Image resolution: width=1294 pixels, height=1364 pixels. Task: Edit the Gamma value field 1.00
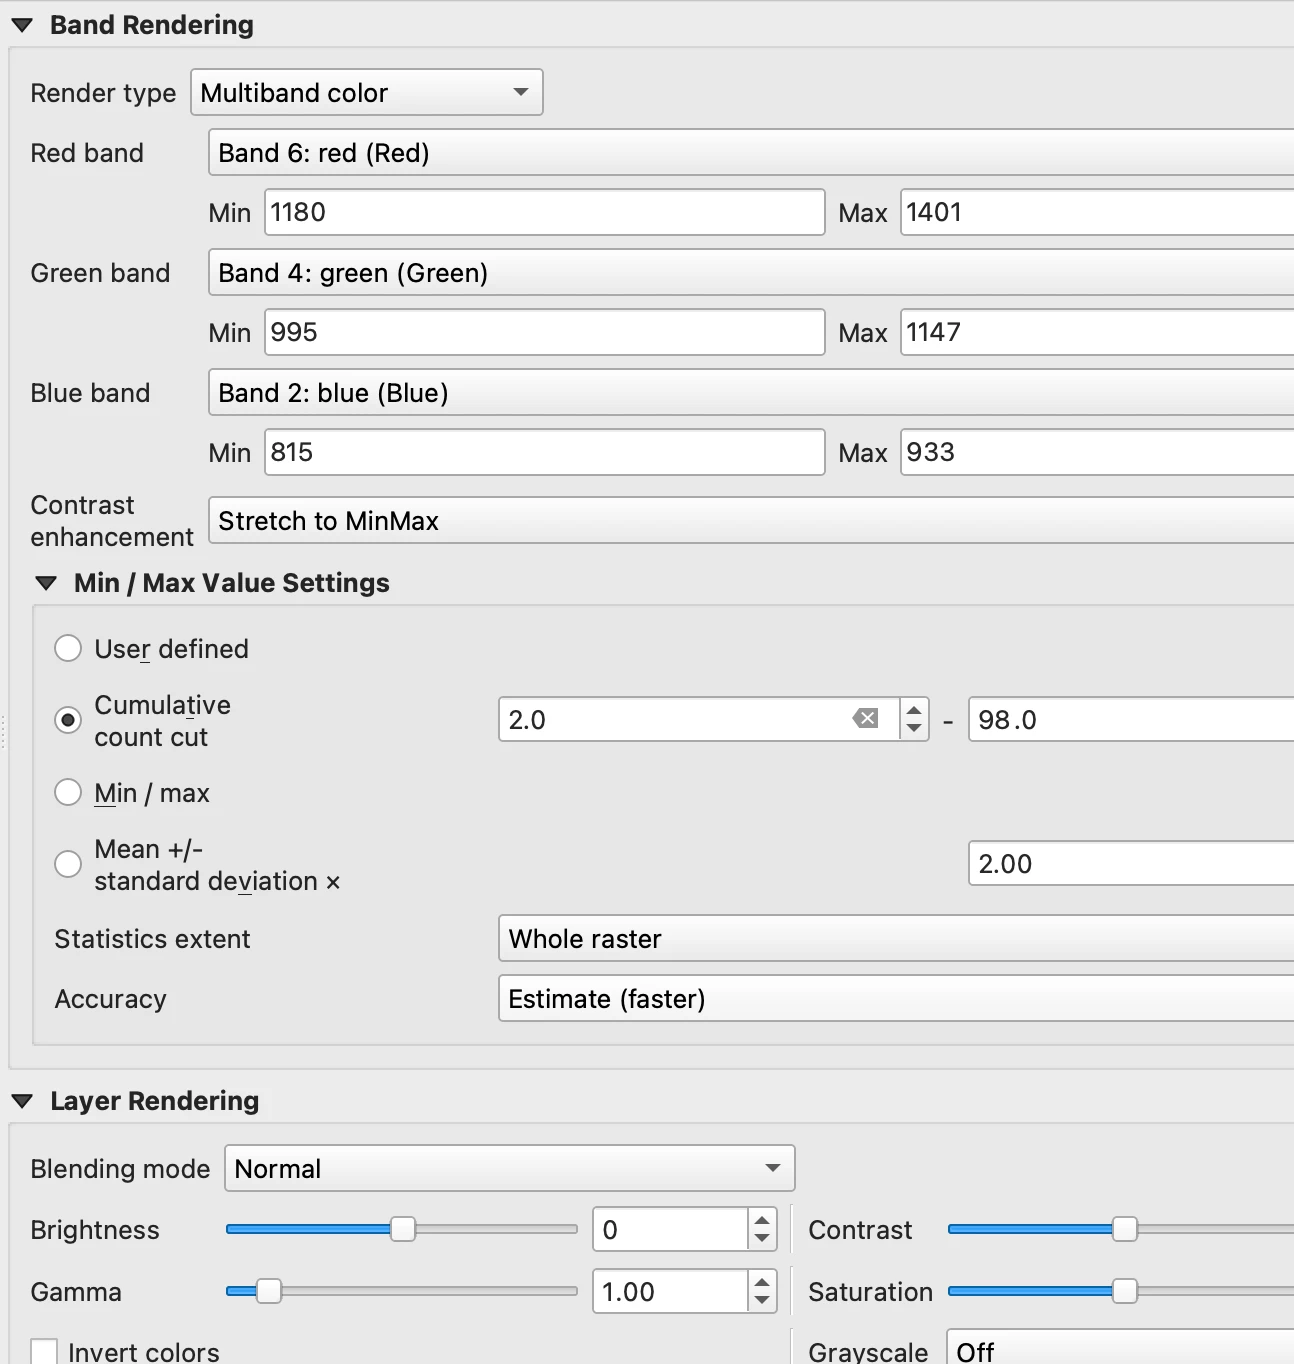[x=670, y=1291]
